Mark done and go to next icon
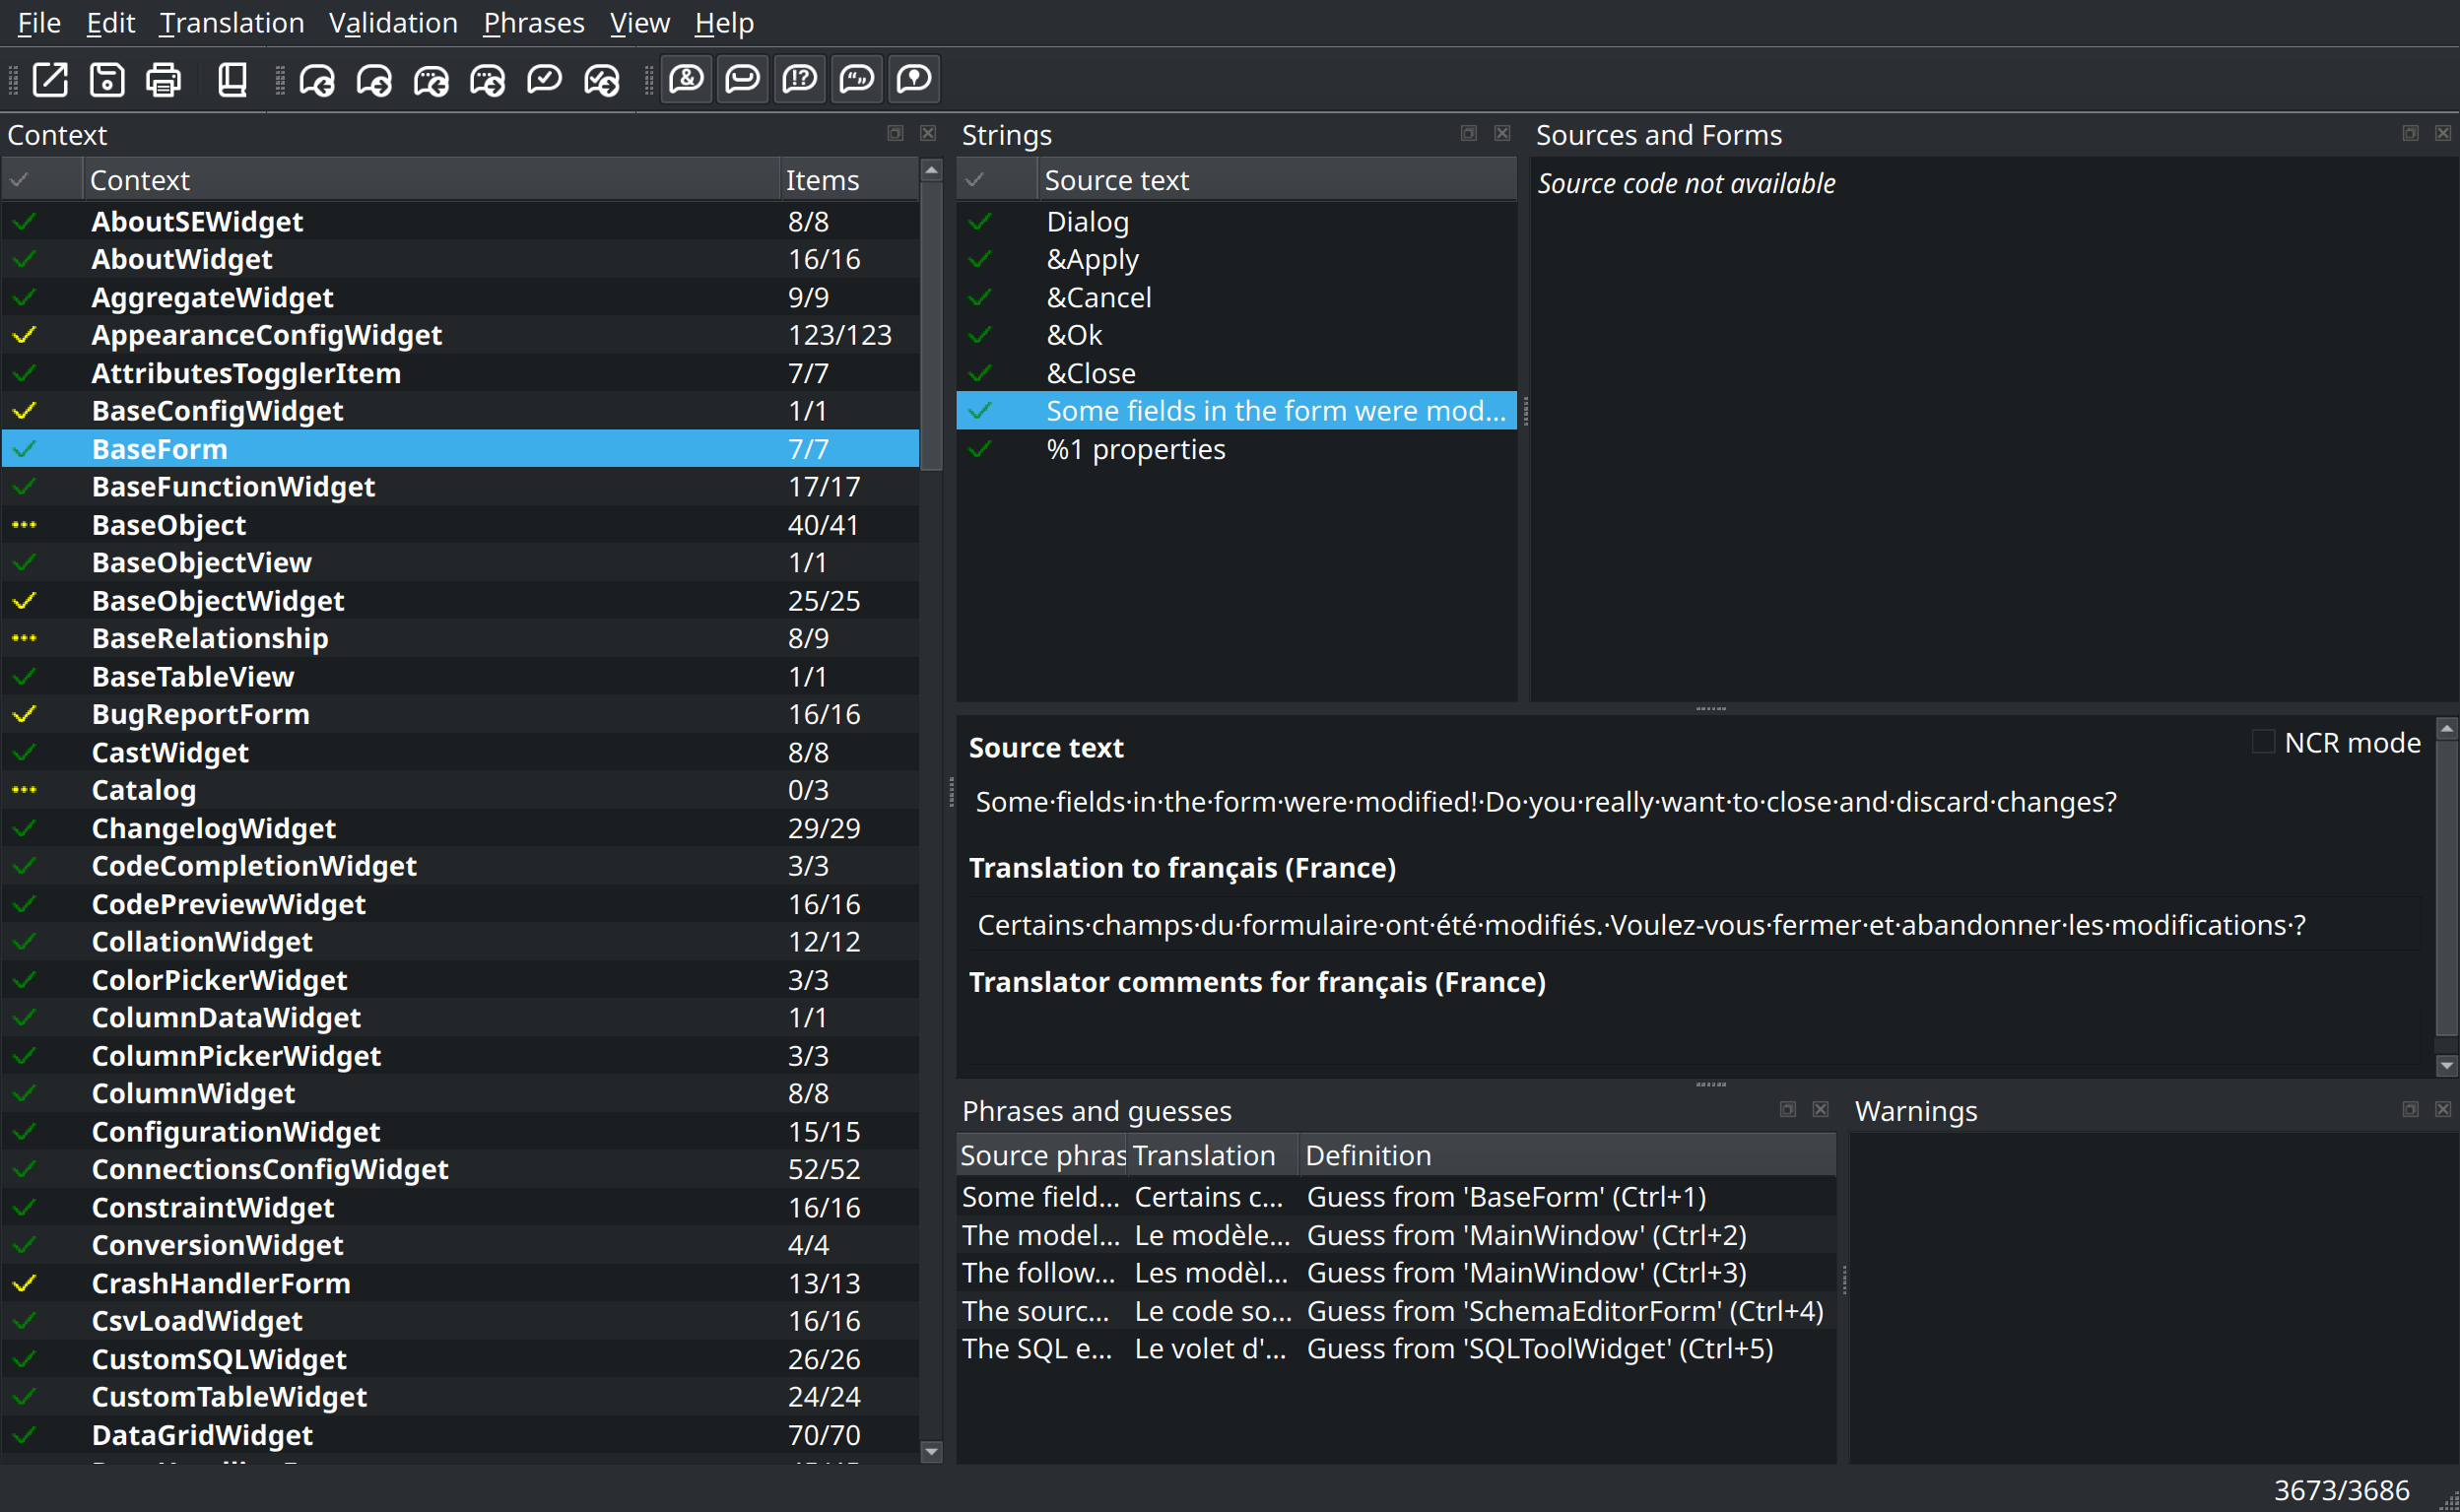Viewport: 2460px width, 1512px height. (602, 79)
